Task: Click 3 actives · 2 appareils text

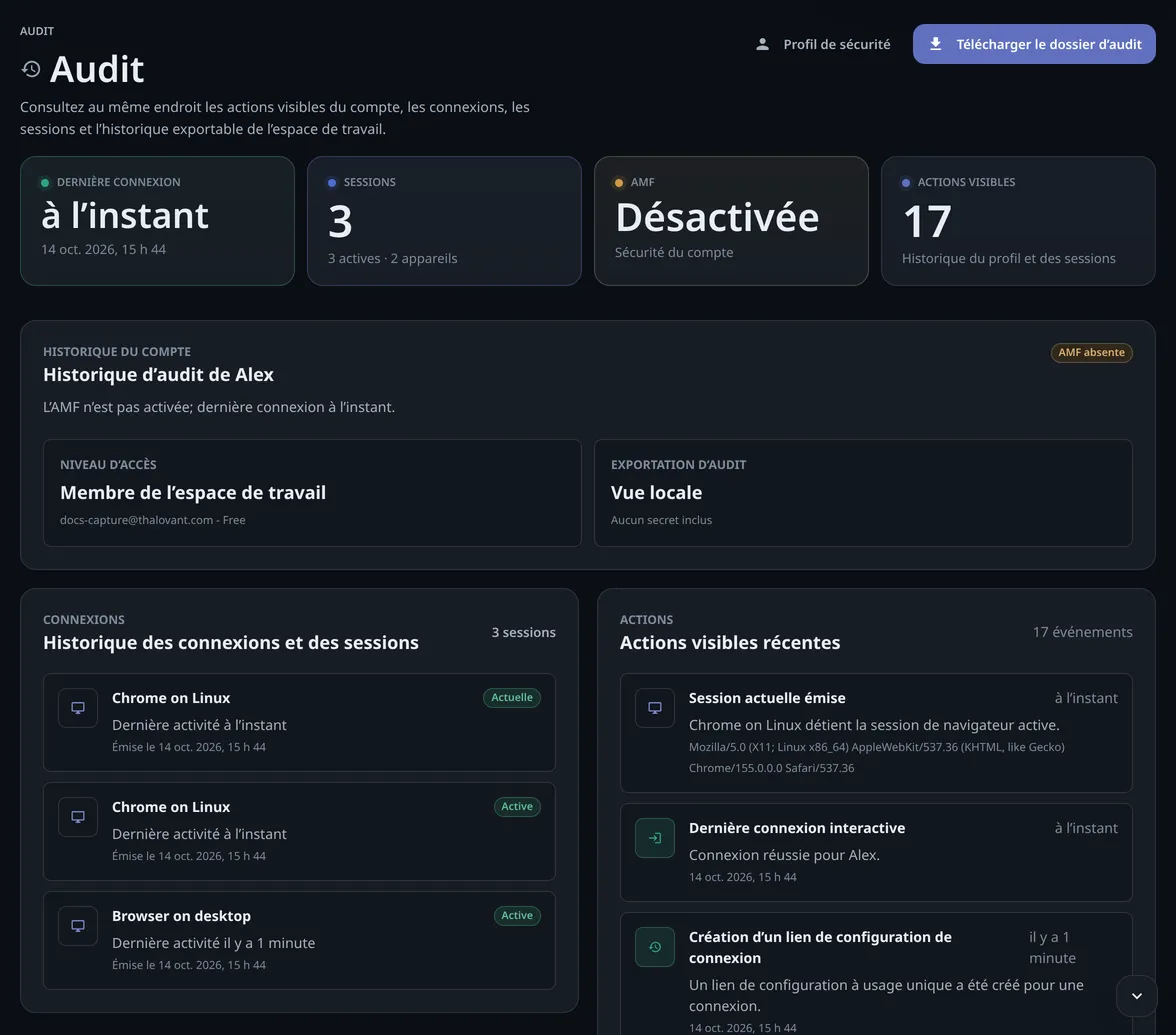Action: click(x=392, y=258)
